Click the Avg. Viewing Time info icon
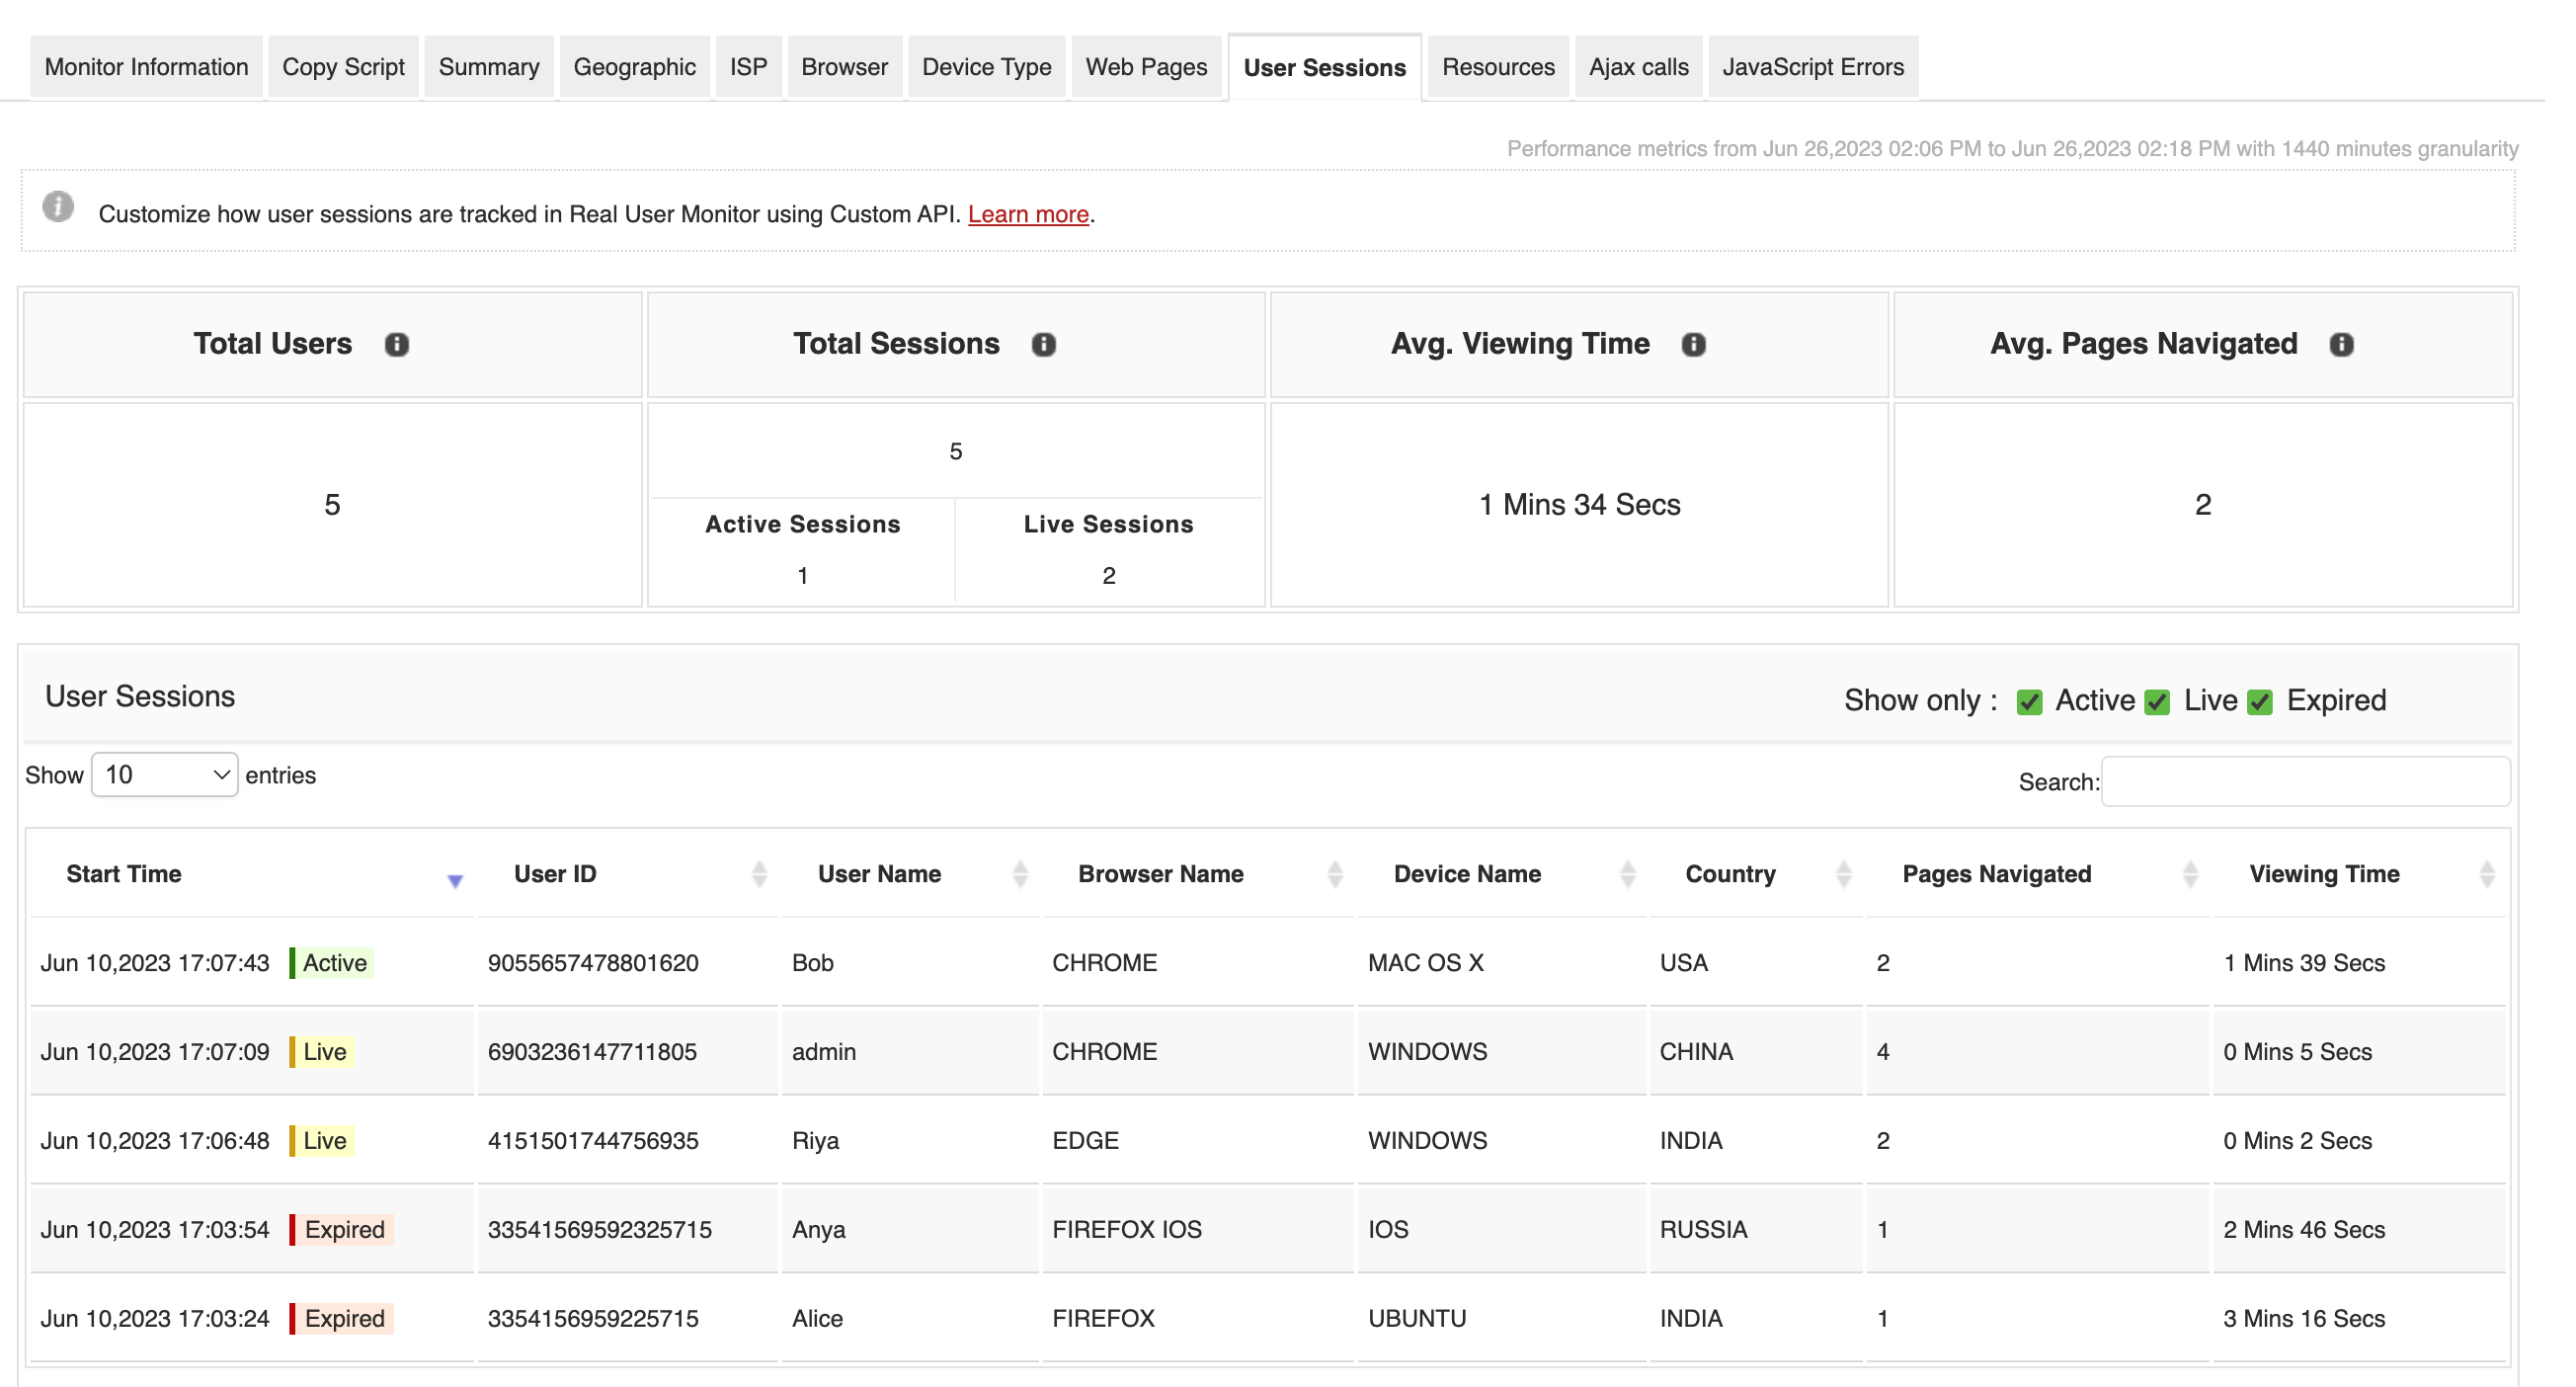The width and height of the screenshot is (2576, 1387). point(1692,344)
